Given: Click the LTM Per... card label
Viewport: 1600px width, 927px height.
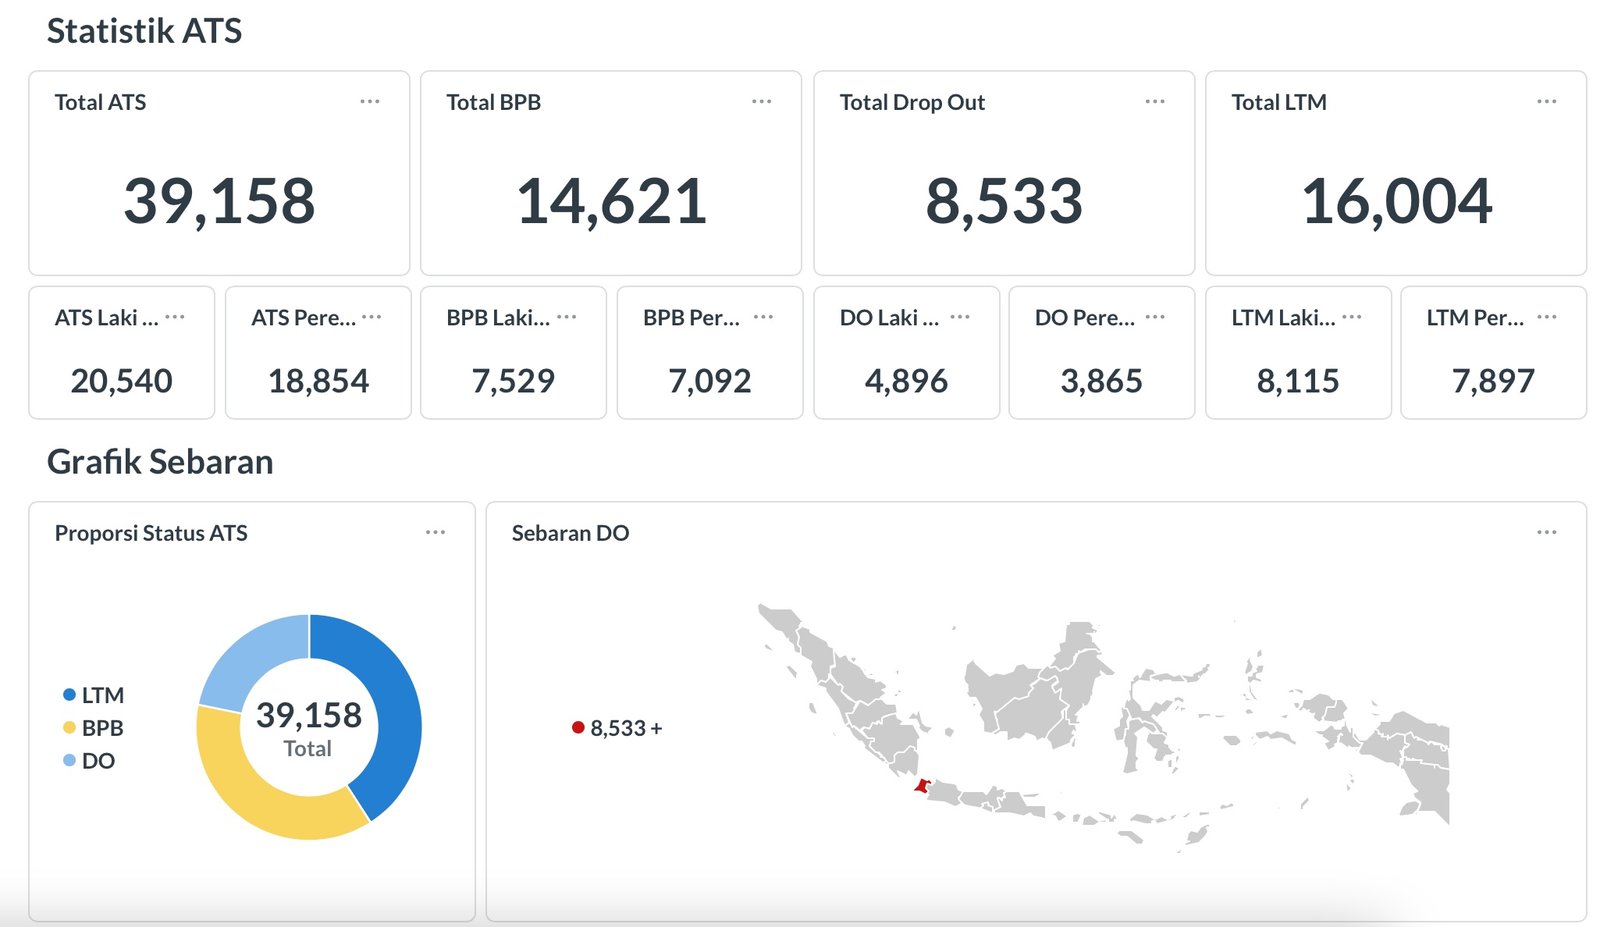Looking at the screenshot, I should pos(1475,318).
